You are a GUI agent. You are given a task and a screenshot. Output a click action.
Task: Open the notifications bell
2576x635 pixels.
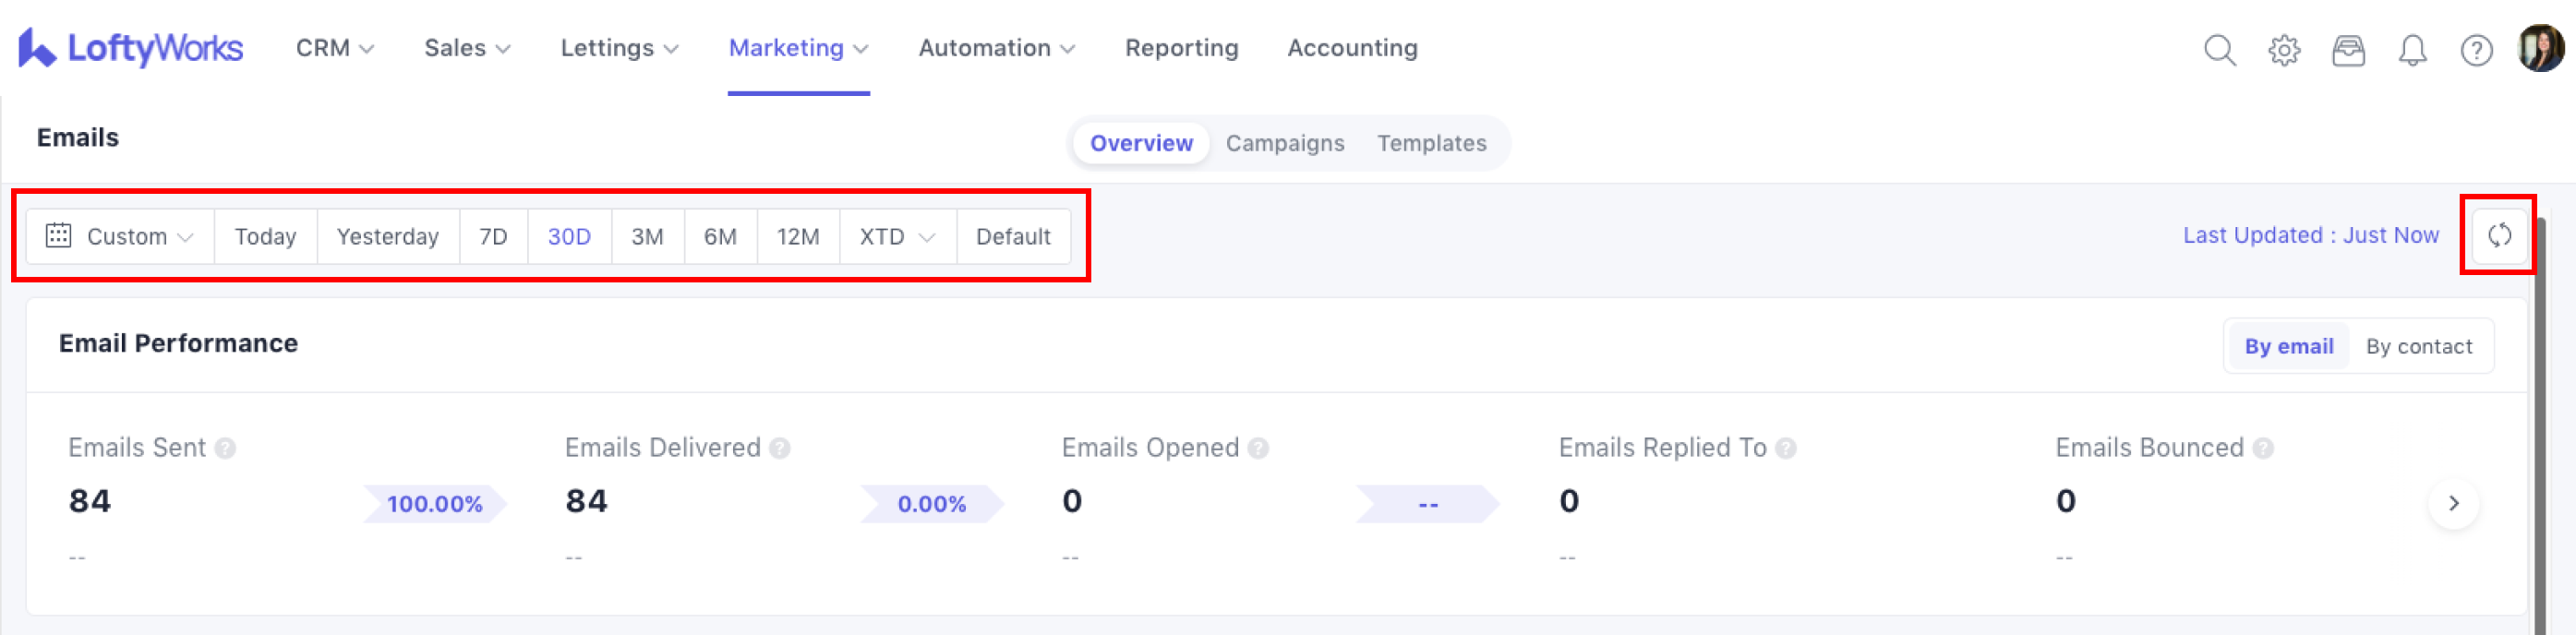(2412, 50)
